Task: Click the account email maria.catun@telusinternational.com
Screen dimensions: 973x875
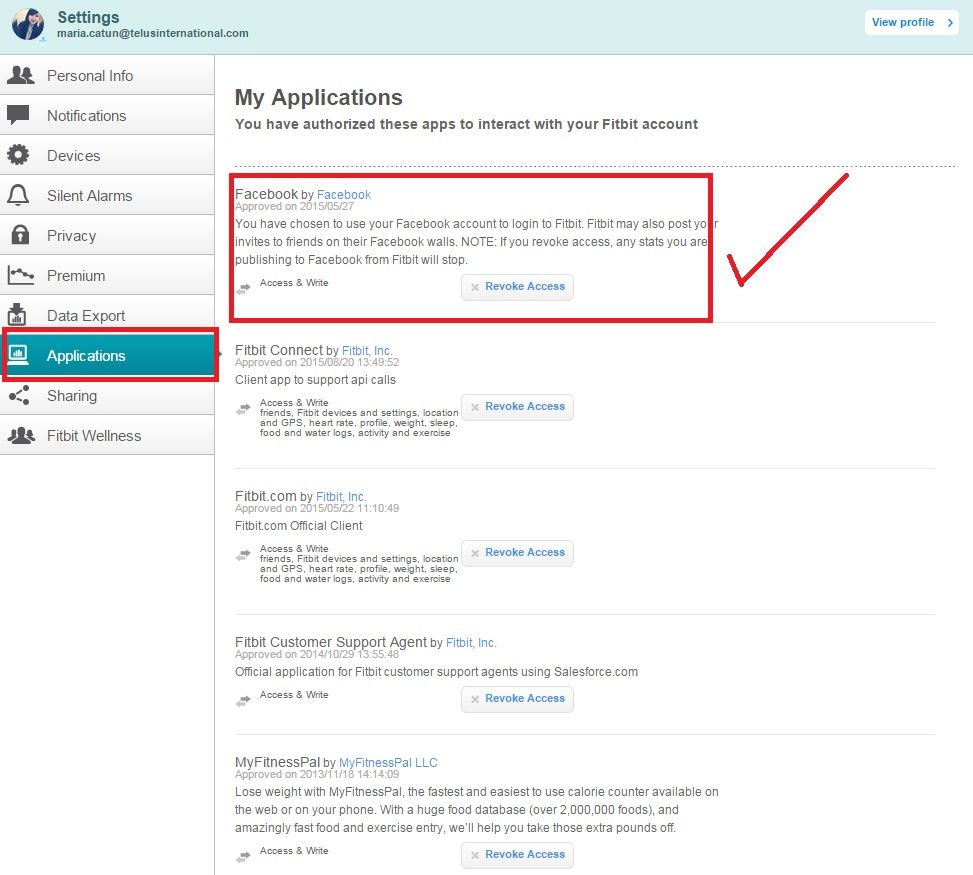Action: (153, 34)
